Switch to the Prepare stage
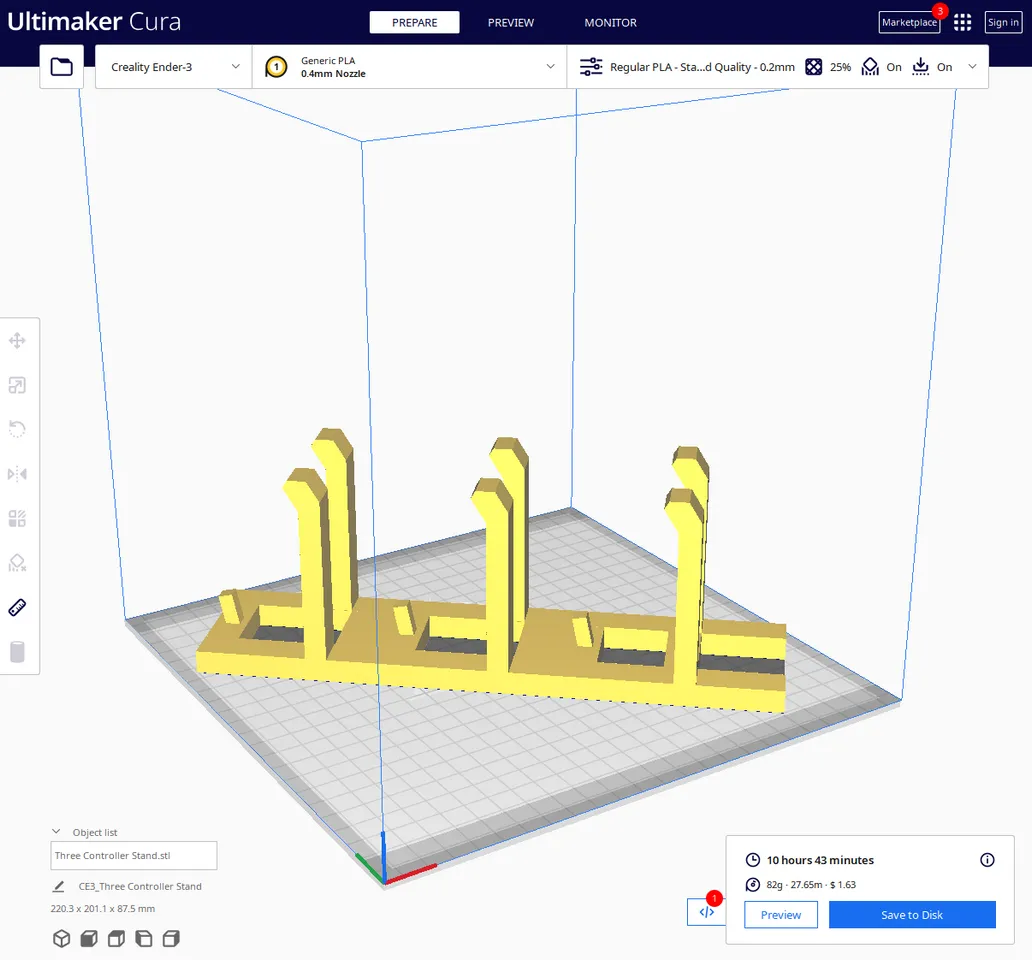This screenshot has width=1032, height=960. [x=415, y=22]
